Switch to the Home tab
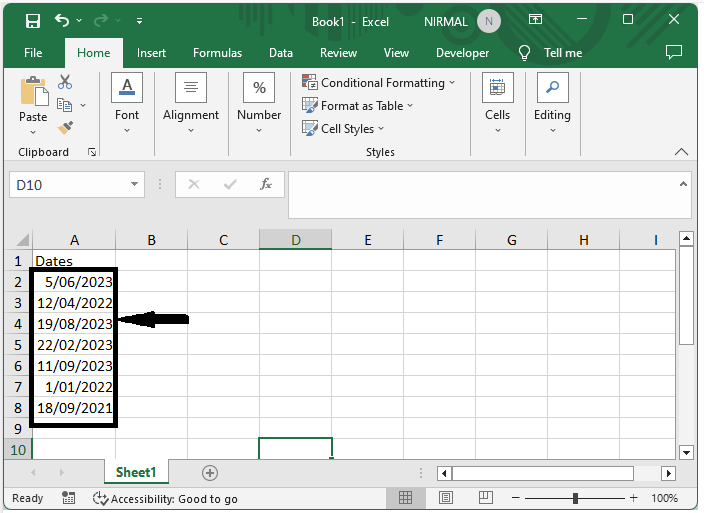This screenshot has width=704, height=513. [93, 53]
